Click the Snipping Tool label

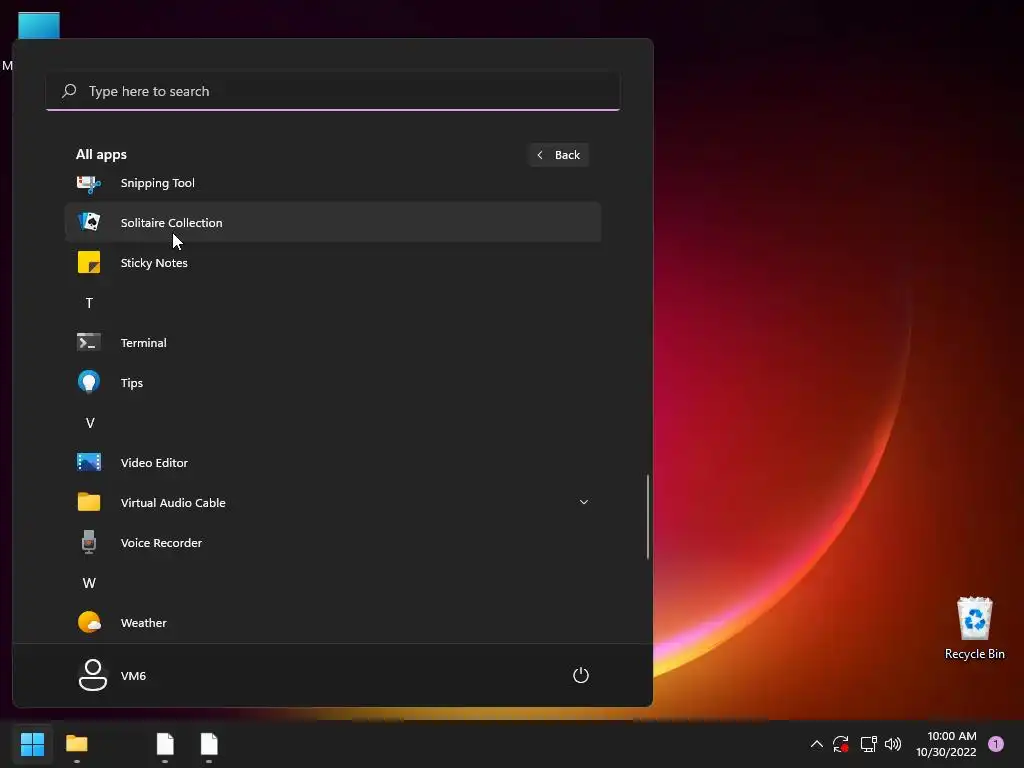coord(157,183)
